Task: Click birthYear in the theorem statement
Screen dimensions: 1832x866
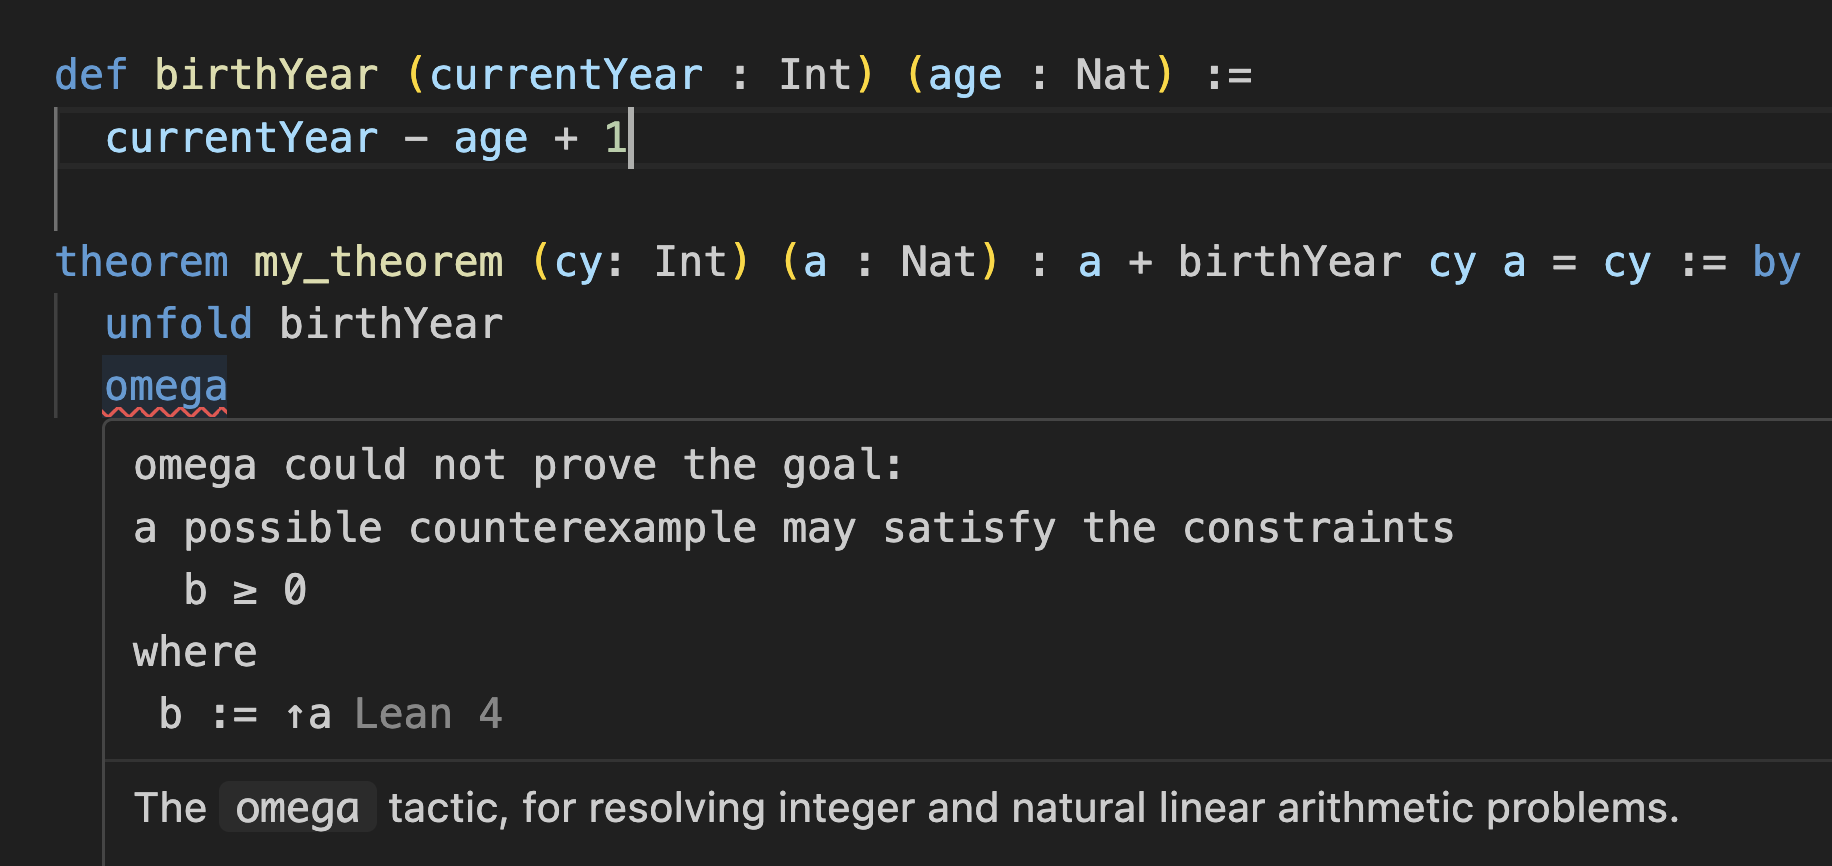Action: pyautogui.click(x=1289, y=262)
